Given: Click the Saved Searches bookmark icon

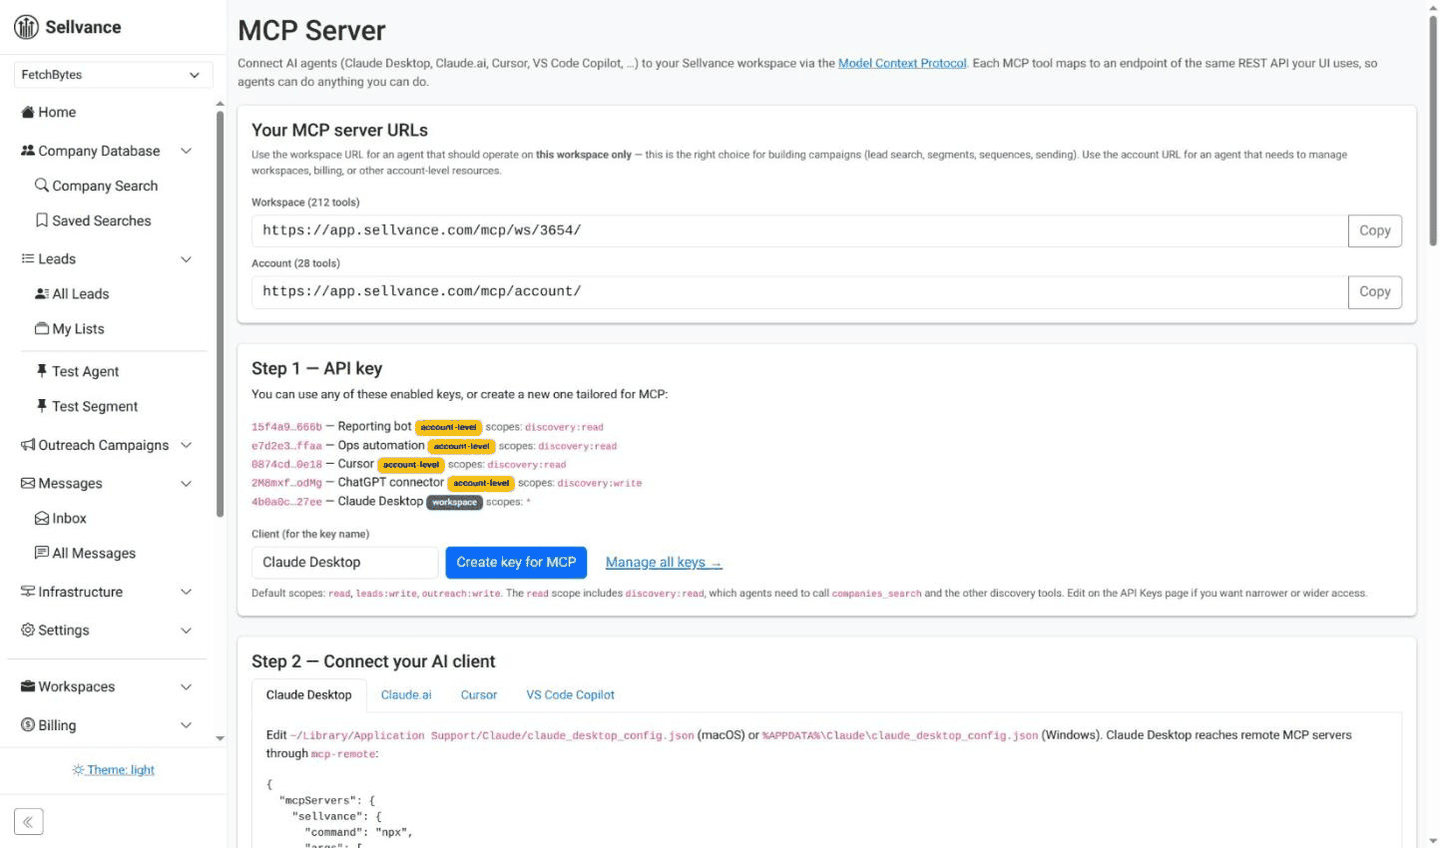Looking at the screenshot, I should tap(42, 220).
